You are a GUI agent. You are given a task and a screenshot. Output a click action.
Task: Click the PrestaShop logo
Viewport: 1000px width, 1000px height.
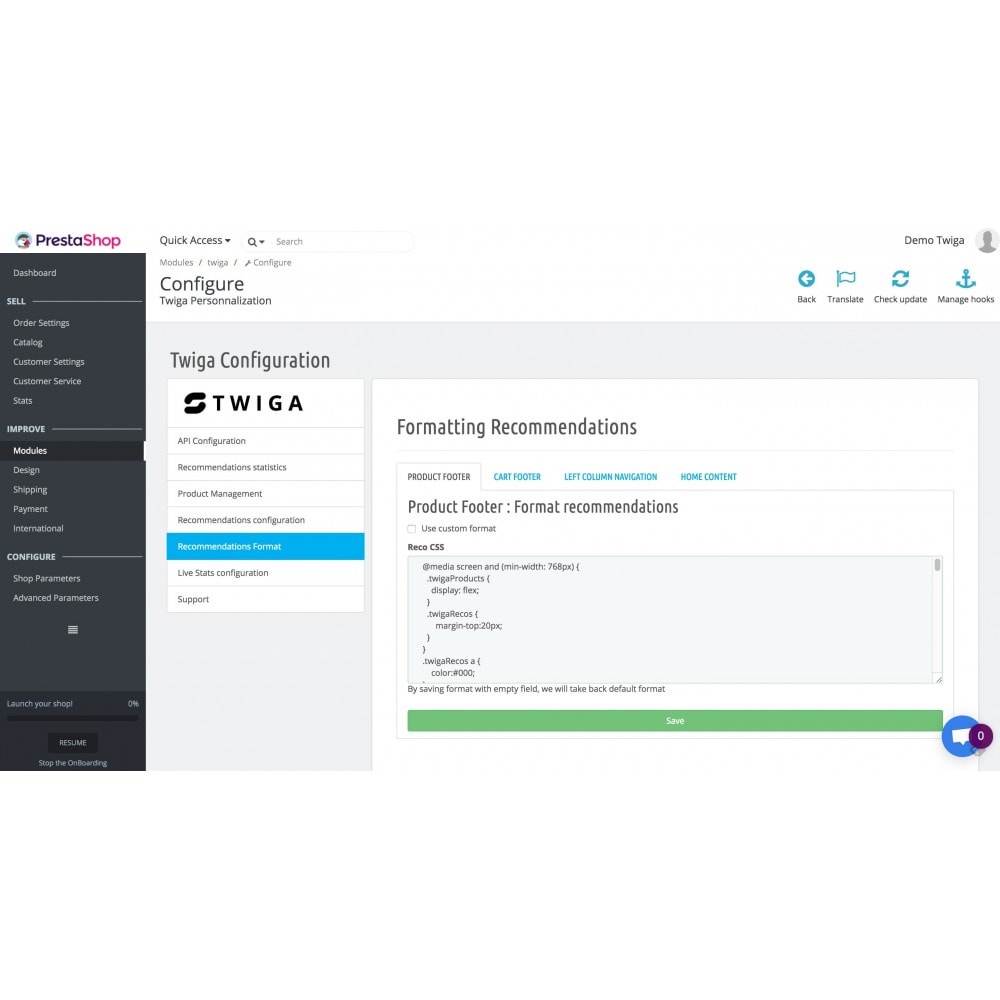pos(68,240)
